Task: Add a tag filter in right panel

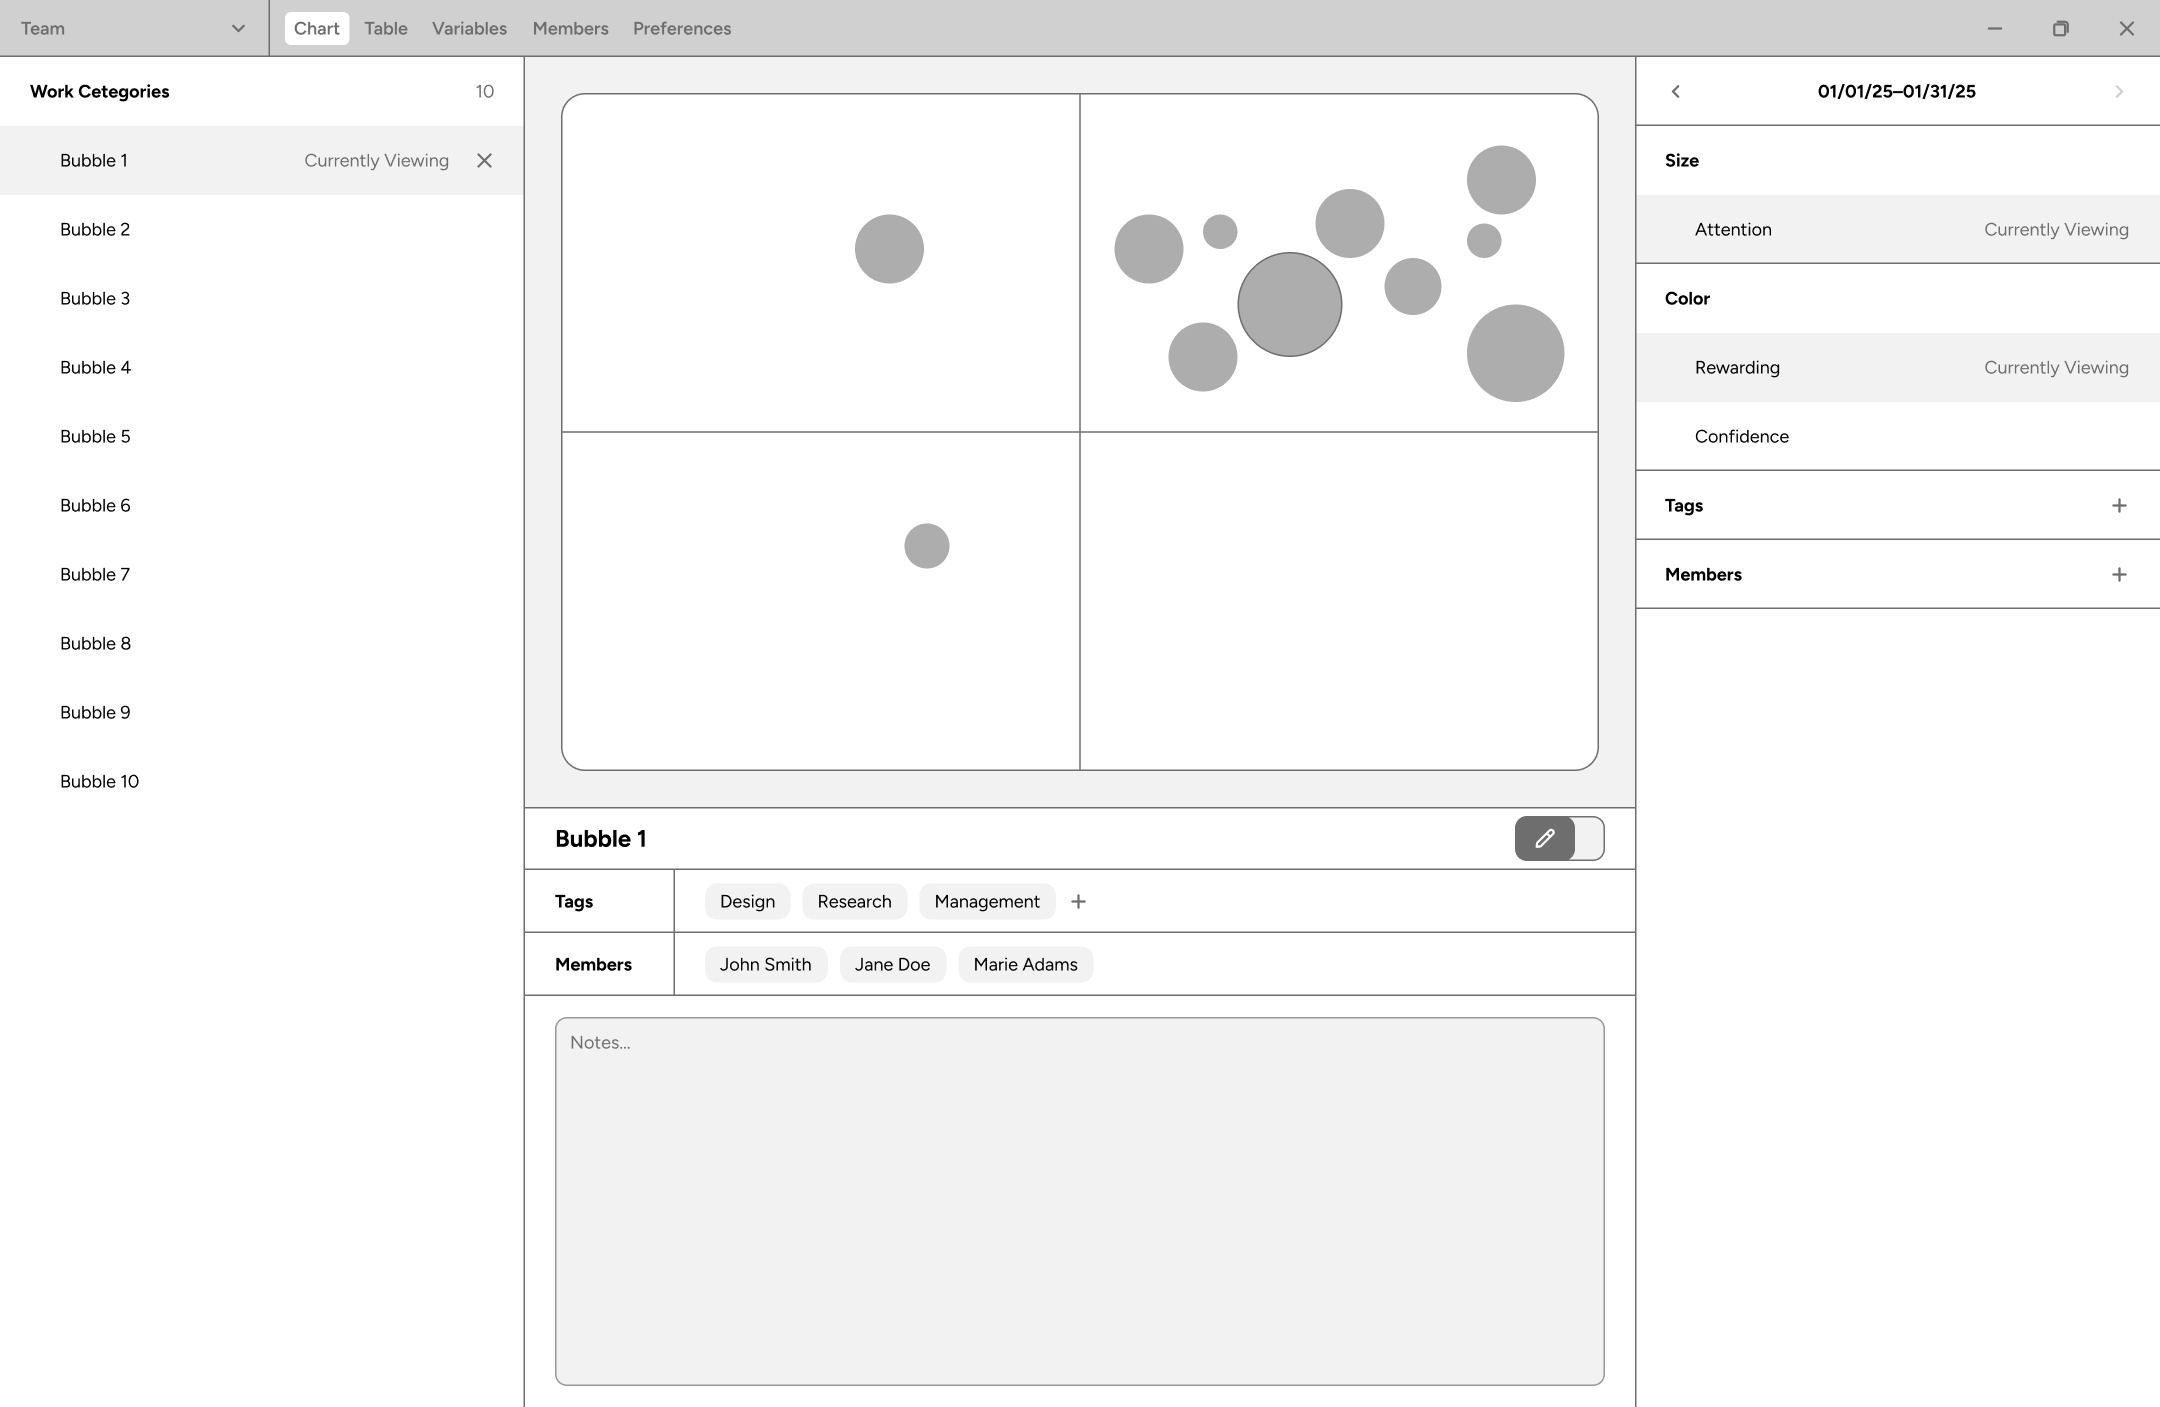Action: [x=2118, y=505]
